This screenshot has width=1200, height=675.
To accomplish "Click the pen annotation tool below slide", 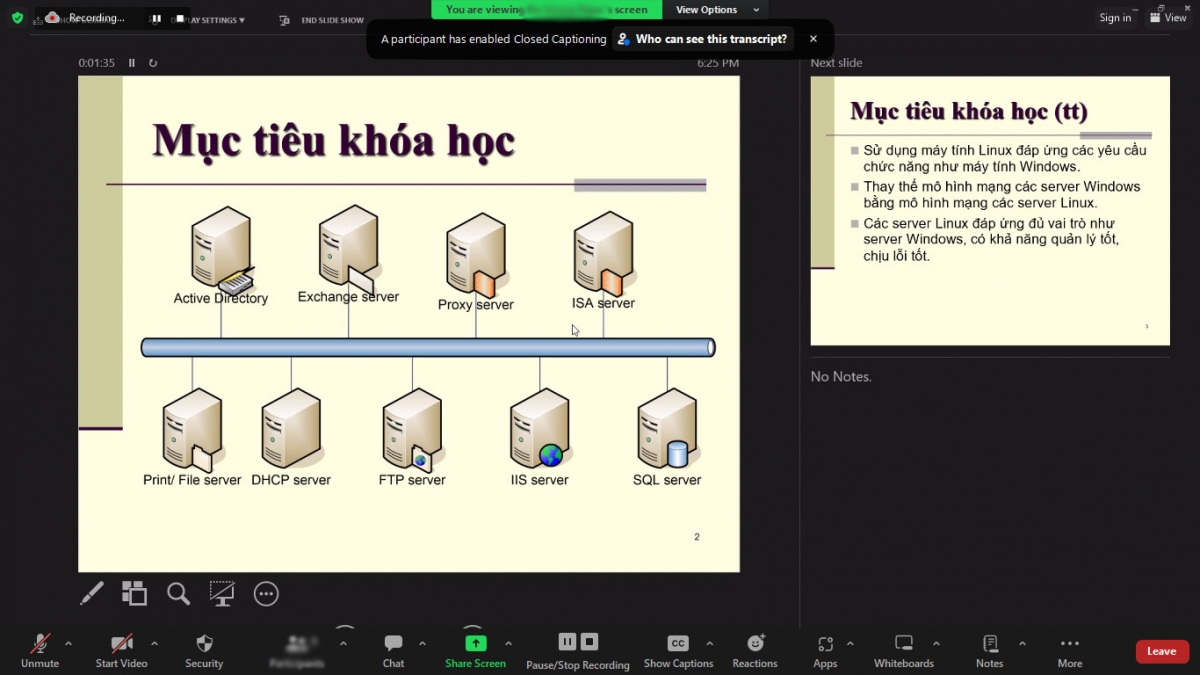I will [x=92, y=594].
